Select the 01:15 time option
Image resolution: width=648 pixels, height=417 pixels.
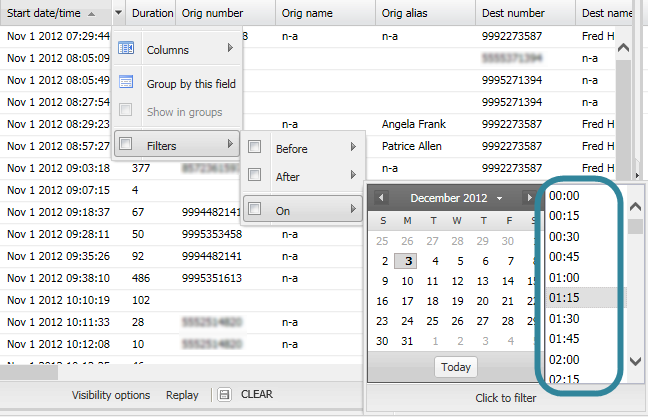(x=566, y=297)
